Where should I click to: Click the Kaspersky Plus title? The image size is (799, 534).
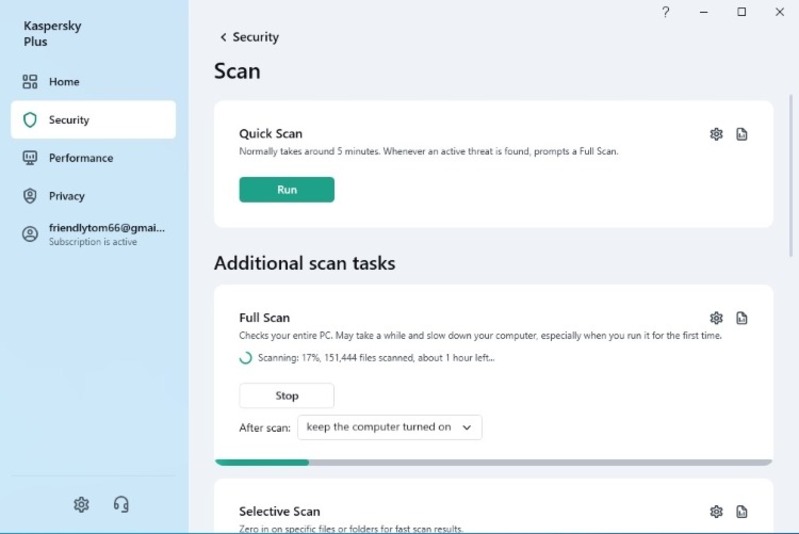coord(52,34)
